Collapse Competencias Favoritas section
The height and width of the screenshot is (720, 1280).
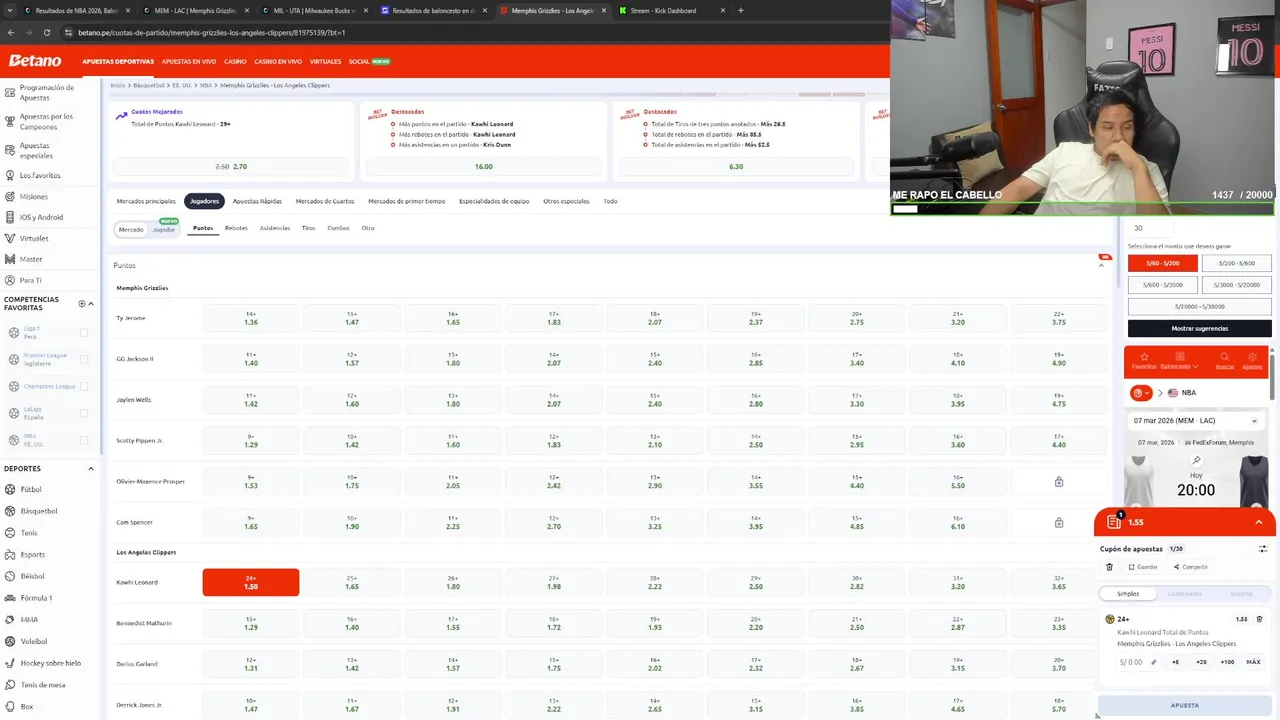point(91,303)
